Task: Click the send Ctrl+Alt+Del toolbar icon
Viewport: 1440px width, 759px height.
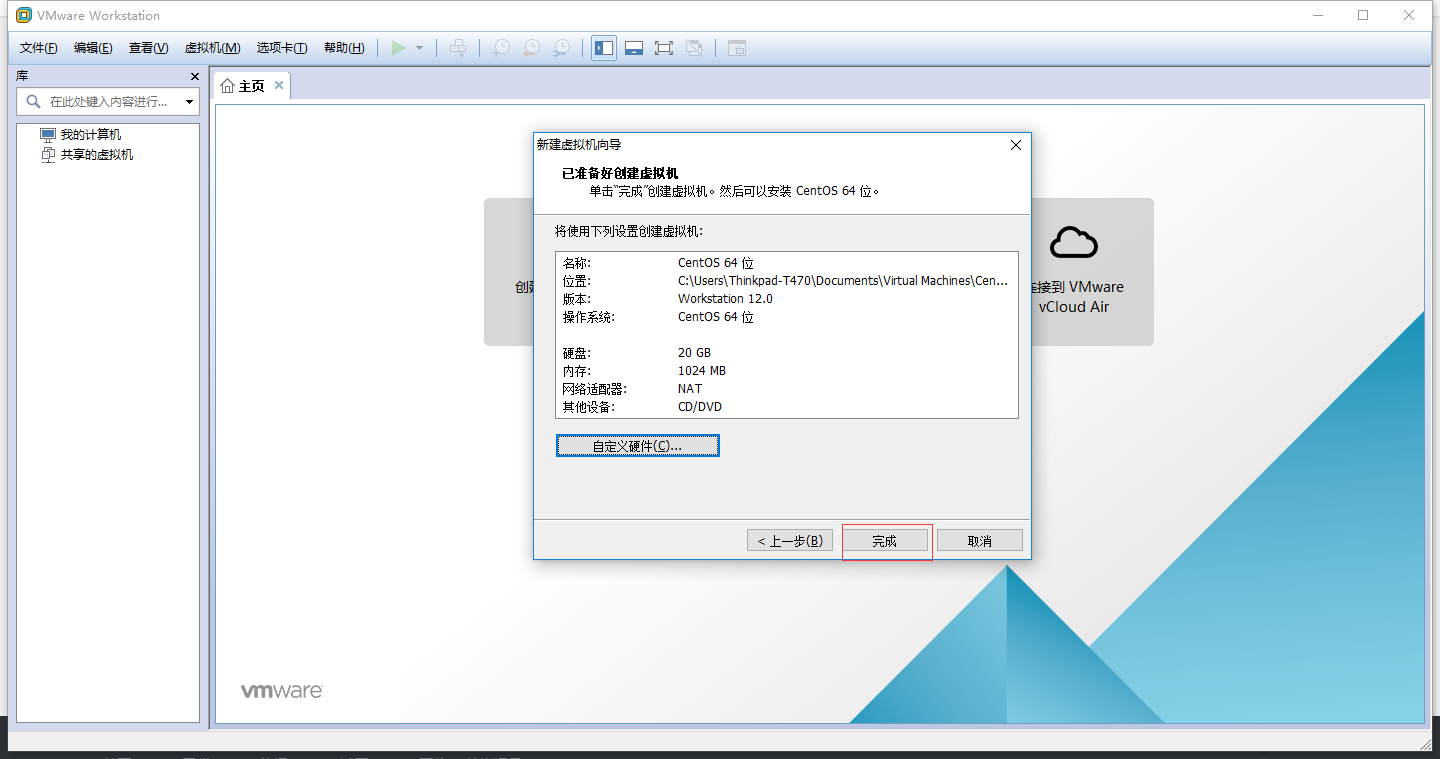Action: [x=458, y=48]
